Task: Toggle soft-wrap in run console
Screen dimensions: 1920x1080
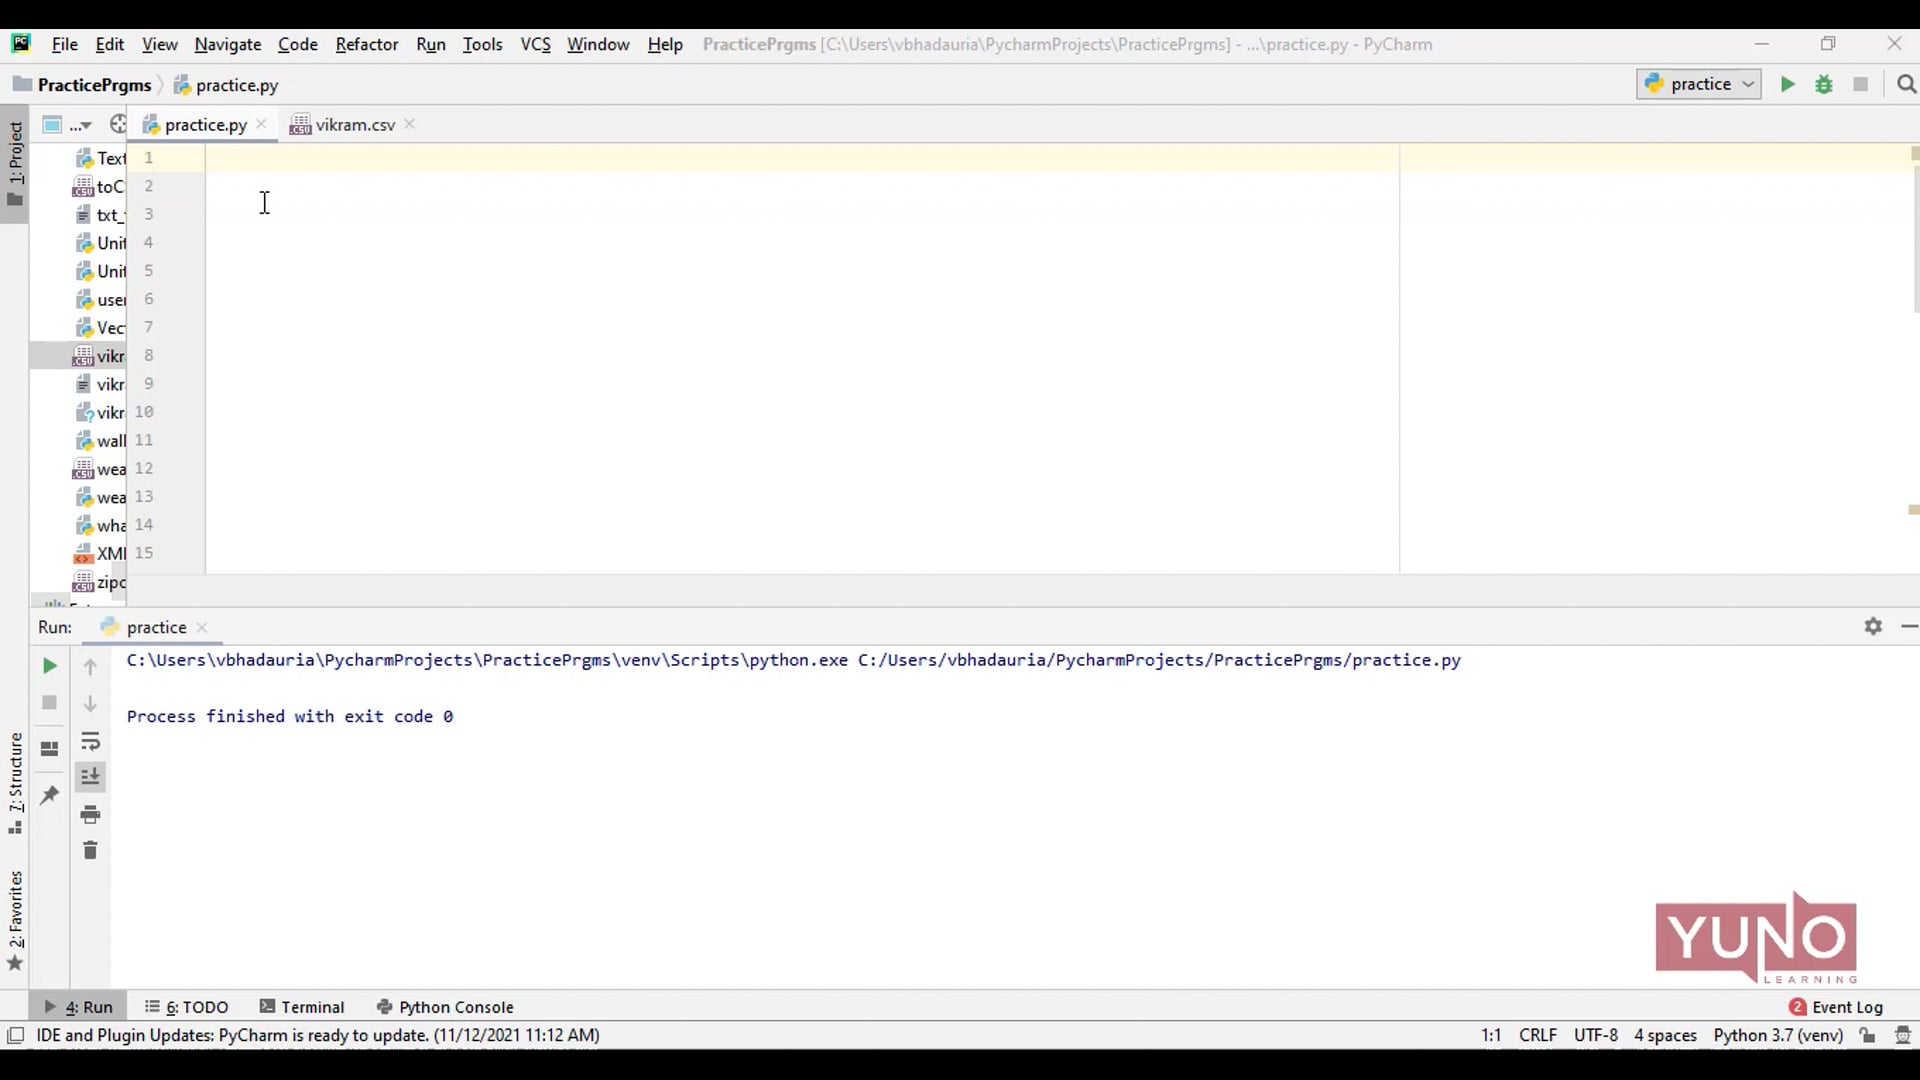Action: [x=90, y=742]
